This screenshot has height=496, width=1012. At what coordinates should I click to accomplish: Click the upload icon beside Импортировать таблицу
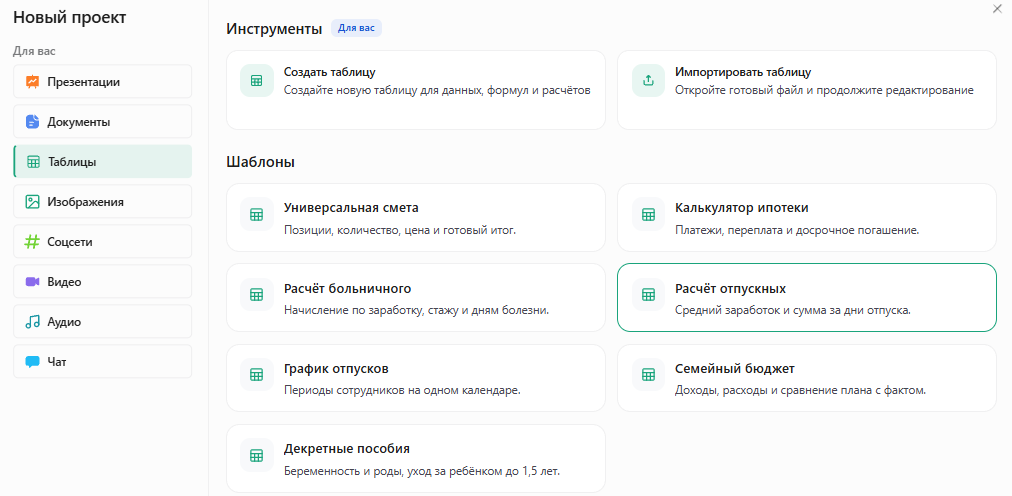pyautogui.click(x=648, y=81)
